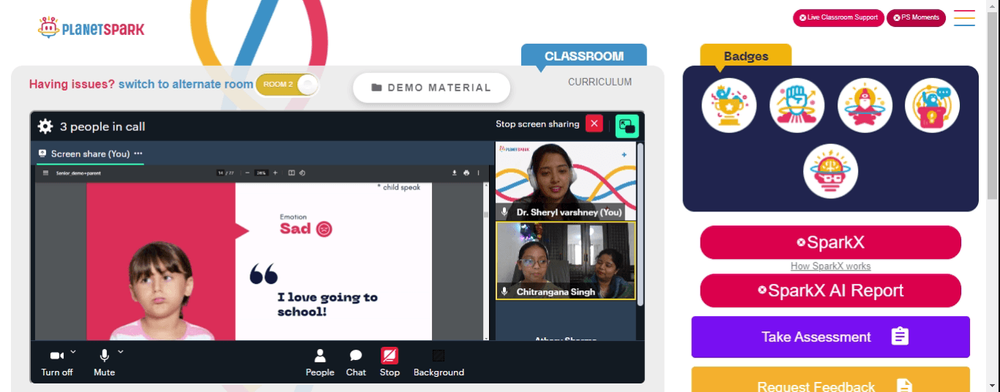Click the Take Assessment button
This screenshot has width=1000, height=392.
pos(830,337)
